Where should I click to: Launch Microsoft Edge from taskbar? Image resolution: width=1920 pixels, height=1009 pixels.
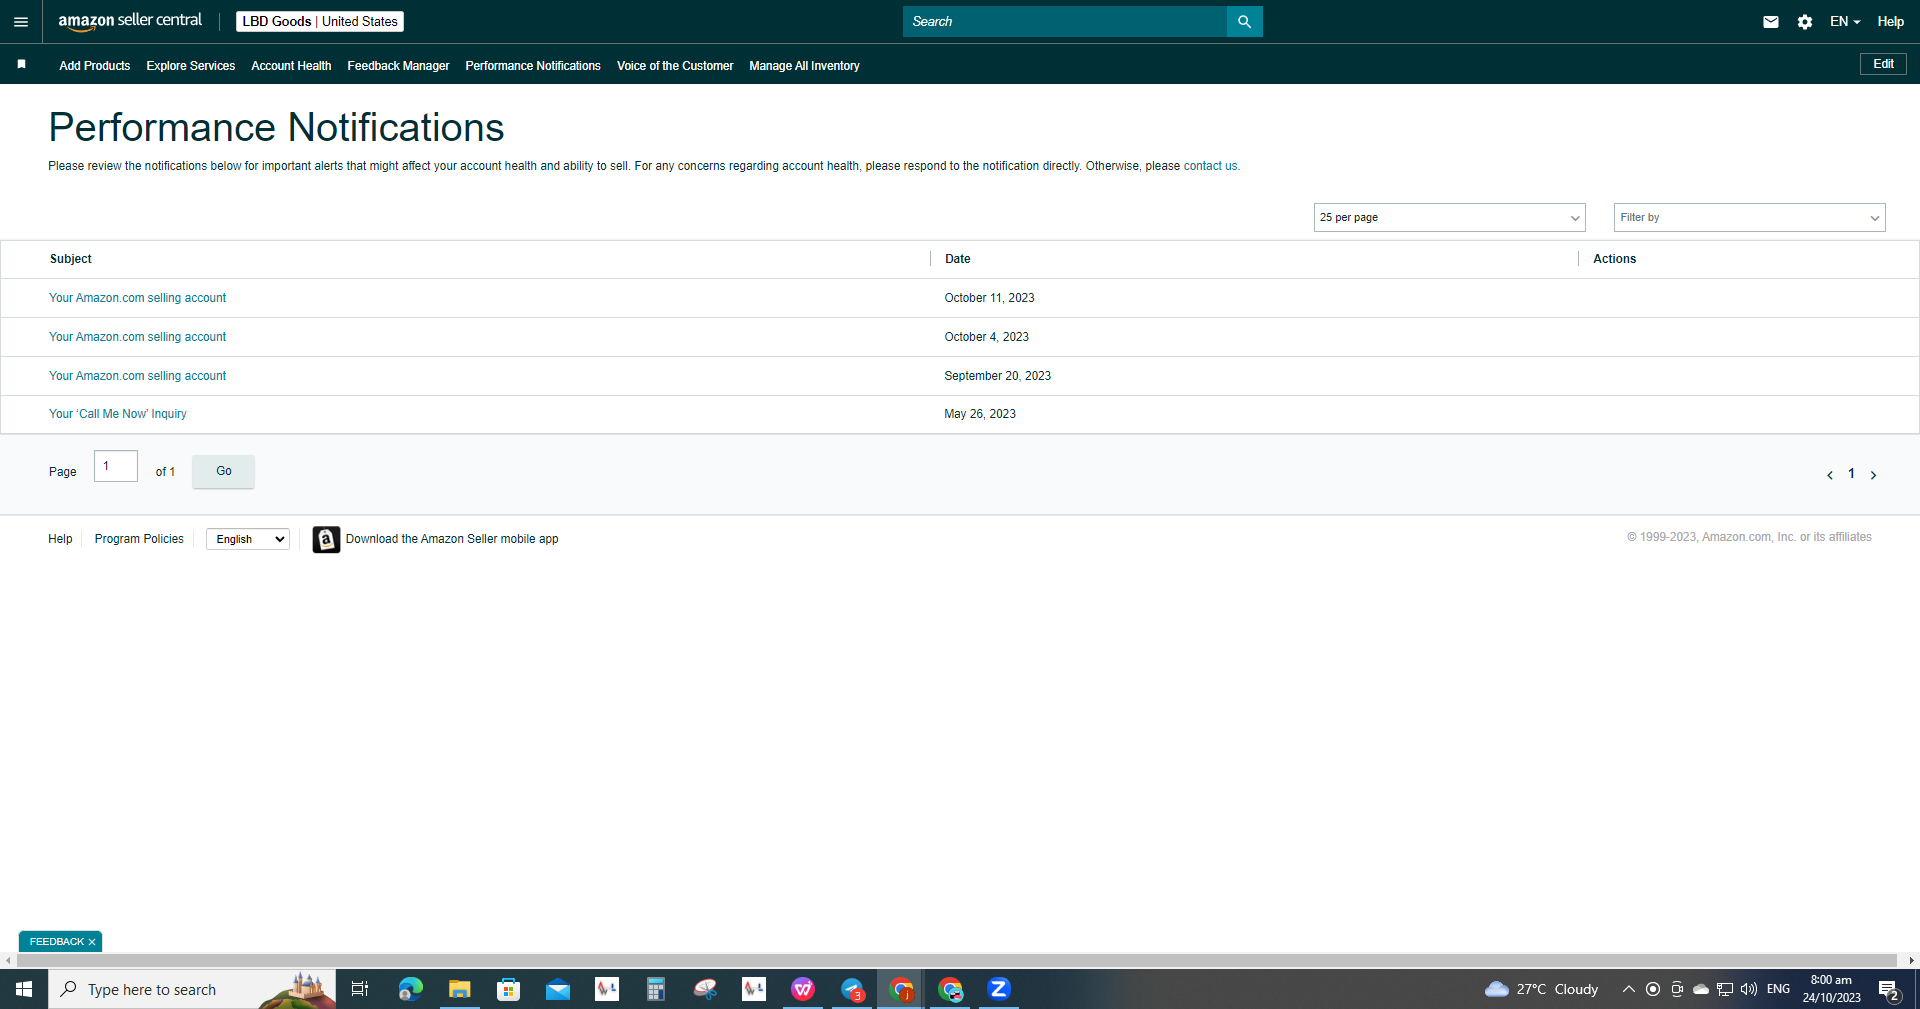tap(410, 989)
